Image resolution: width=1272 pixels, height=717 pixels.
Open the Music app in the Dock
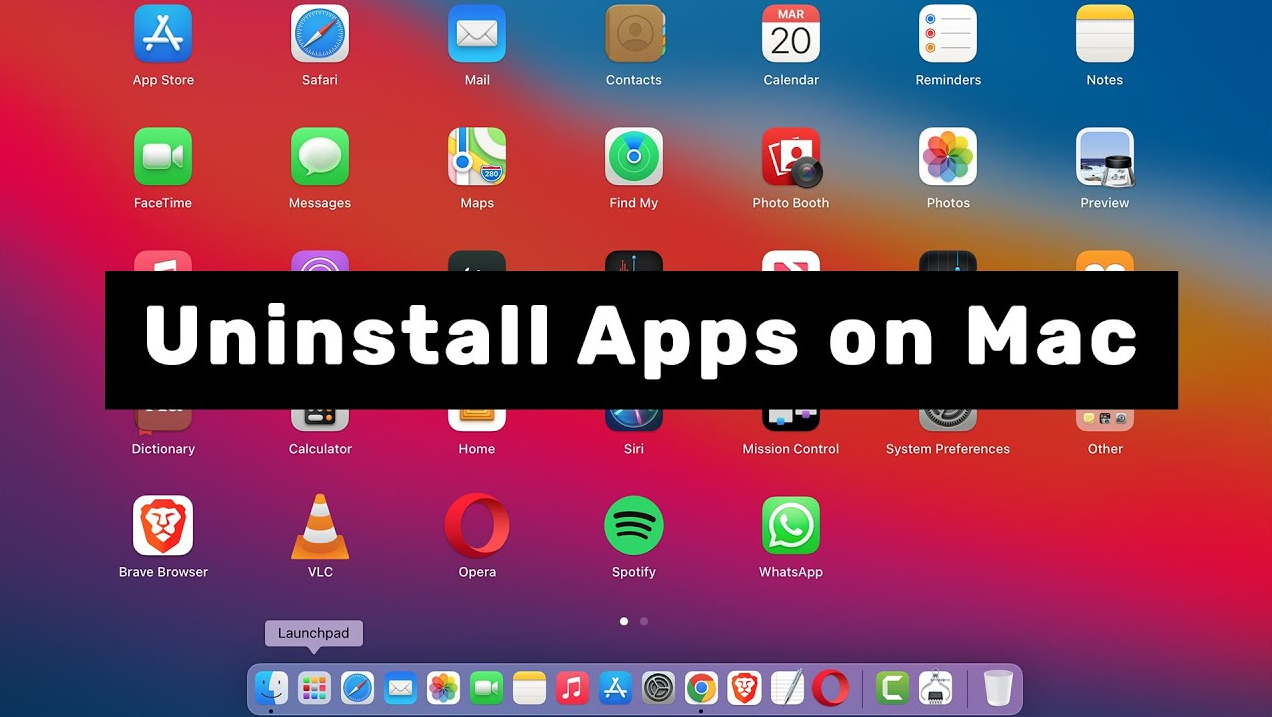click(572, 688)
